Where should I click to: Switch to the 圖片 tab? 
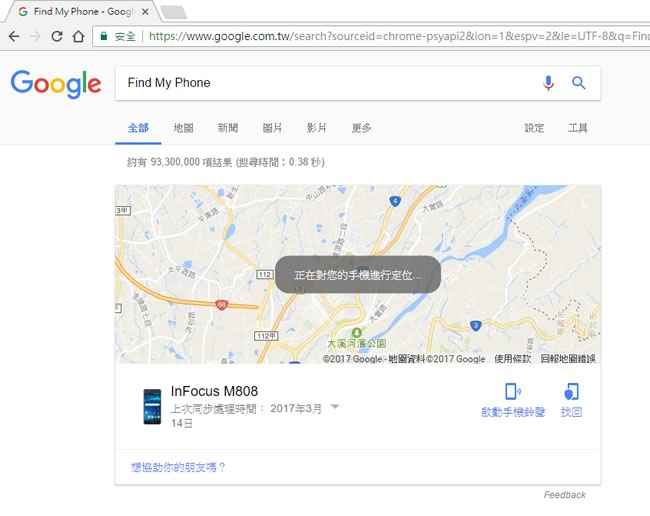point(272,128)
